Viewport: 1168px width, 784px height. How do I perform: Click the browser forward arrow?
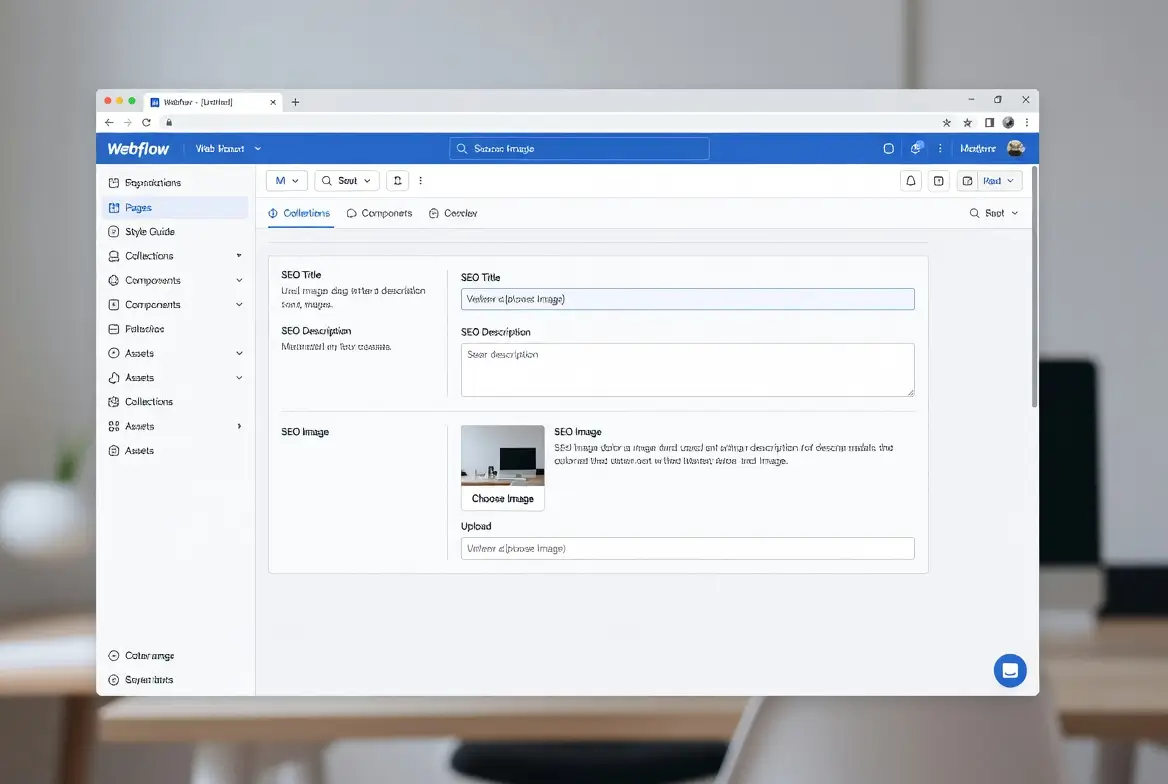(128, 122)
